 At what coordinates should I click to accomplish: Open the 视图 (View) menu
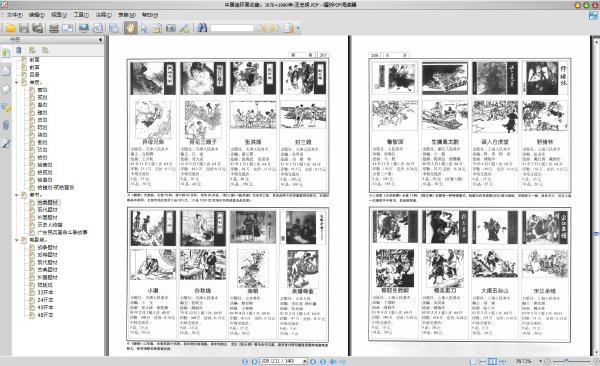59,15
